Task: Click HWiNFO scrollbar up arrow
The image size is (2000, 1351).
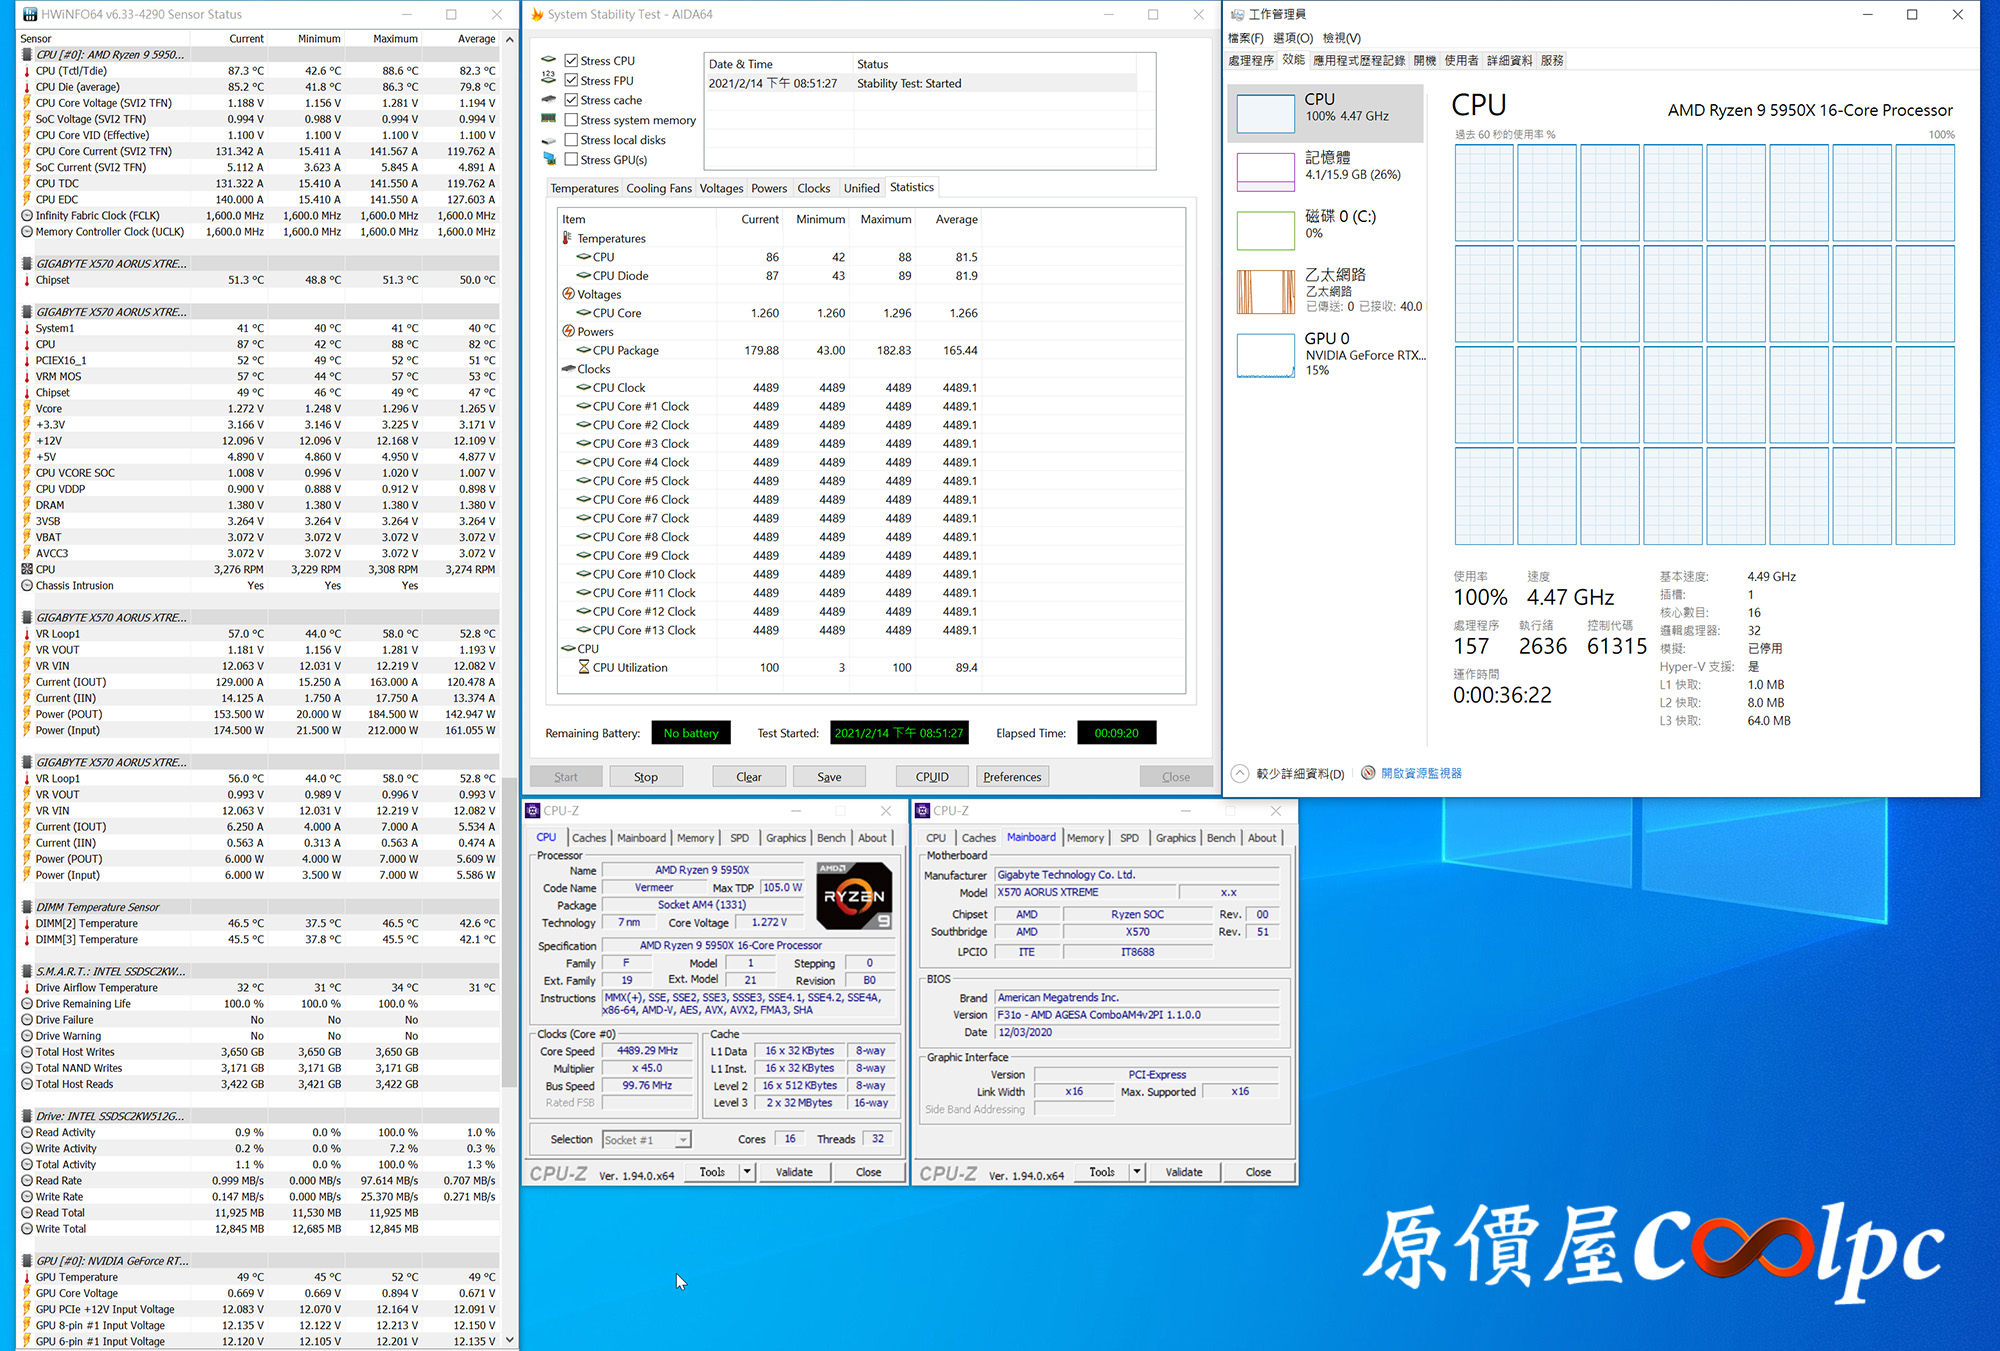Action: (x=510, y=39)
